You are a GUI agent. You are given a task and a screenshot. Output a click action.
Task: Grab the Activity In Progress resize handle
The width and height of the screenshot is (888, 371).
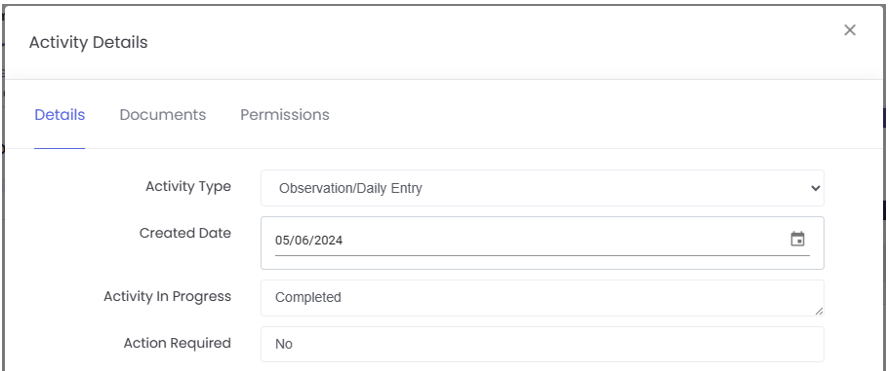point(819,311)
